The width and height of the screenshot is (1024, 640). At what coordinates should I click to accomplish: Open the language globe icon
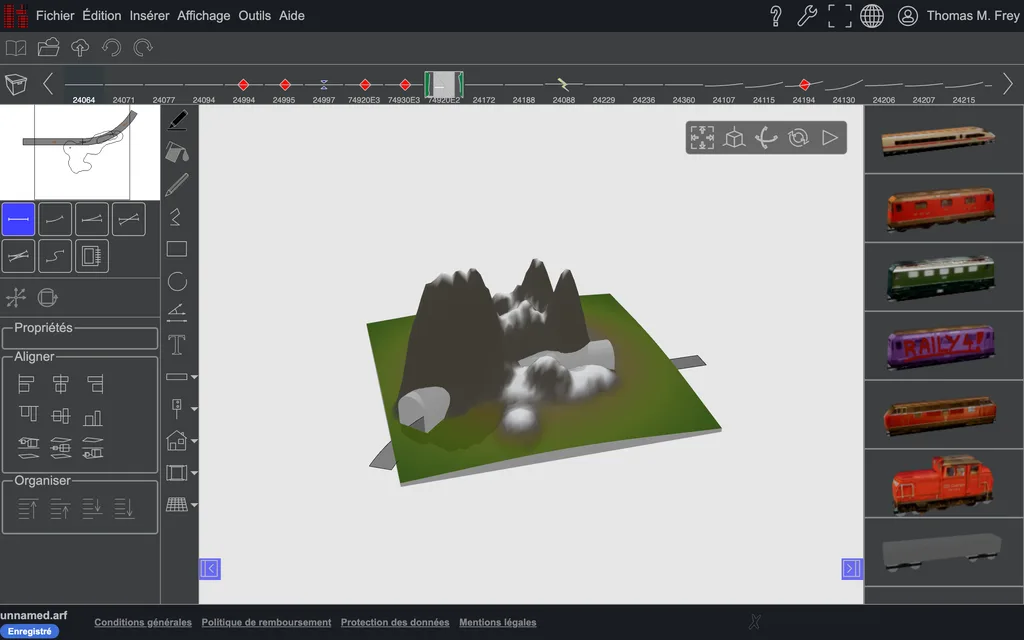[872, 16]
